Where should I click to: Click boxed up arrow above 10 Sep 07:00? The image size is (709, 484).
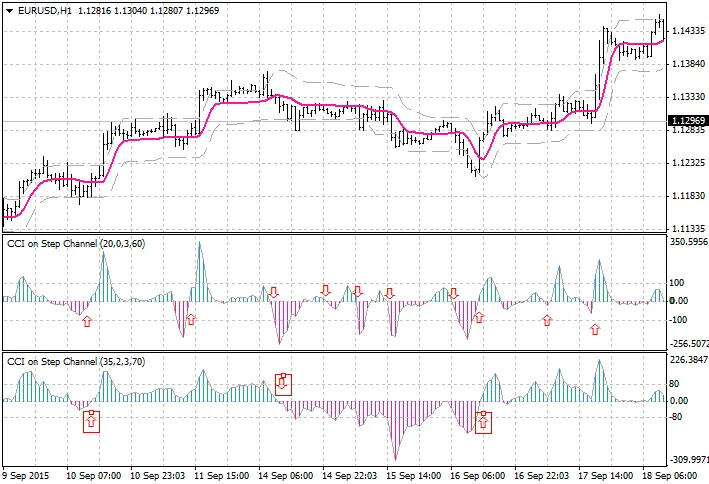click(x=91, y=421)
